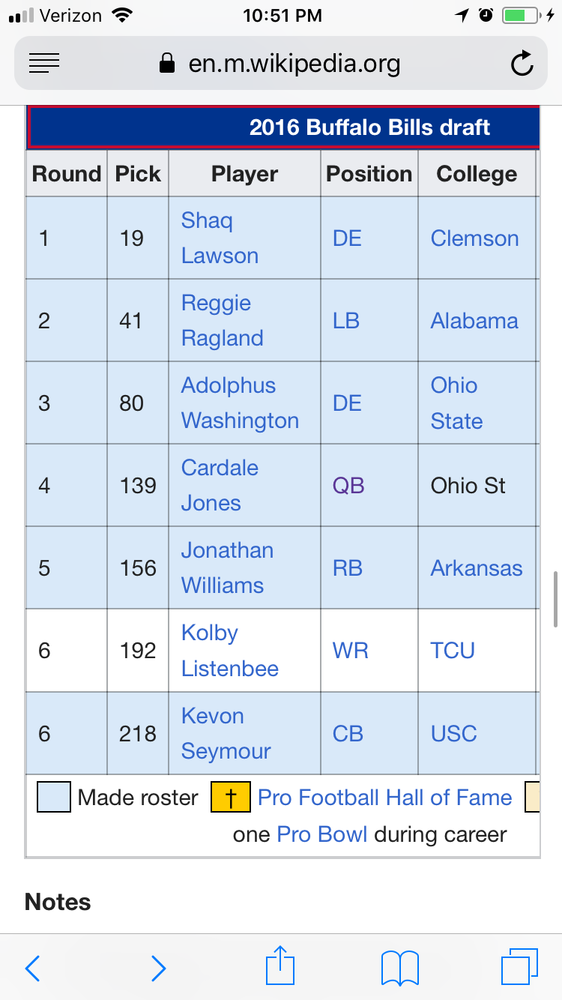
Task: Tap the yellow Hall of Fame dagger swatch
Action: [x=231, y=797]
